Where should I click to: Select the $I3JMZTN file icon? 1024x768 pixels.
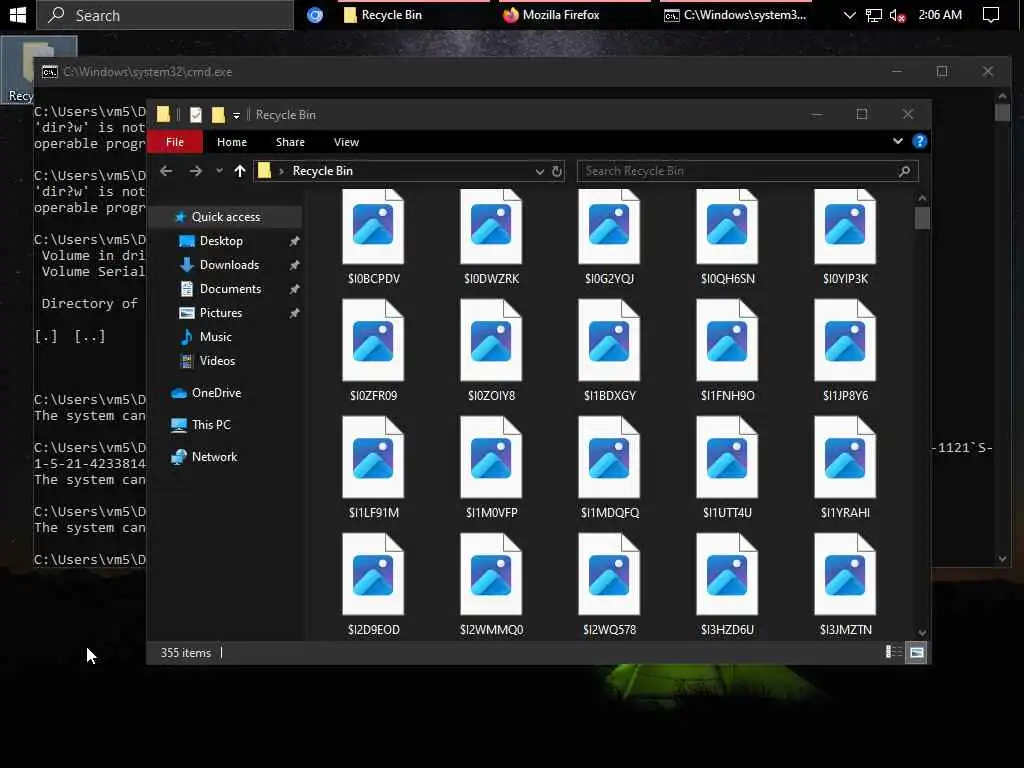(x=845, y=574)
